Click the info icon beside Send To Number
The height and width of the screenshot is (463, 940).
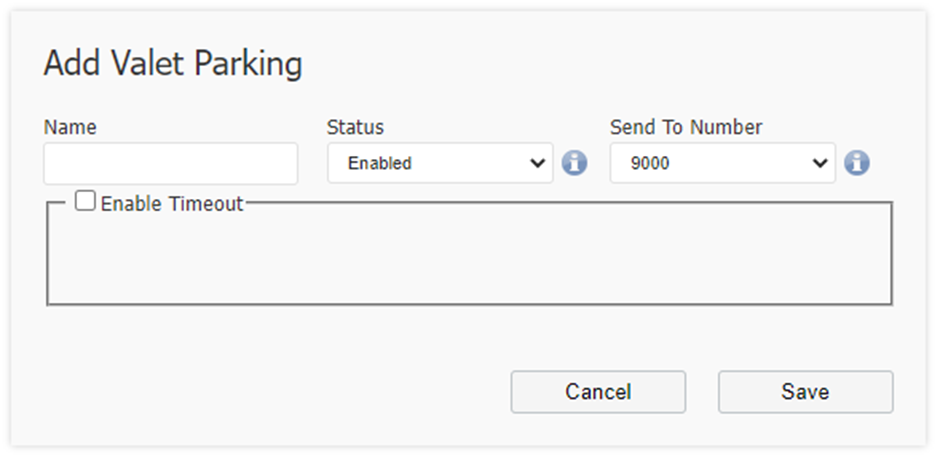[x=857, y=163]
